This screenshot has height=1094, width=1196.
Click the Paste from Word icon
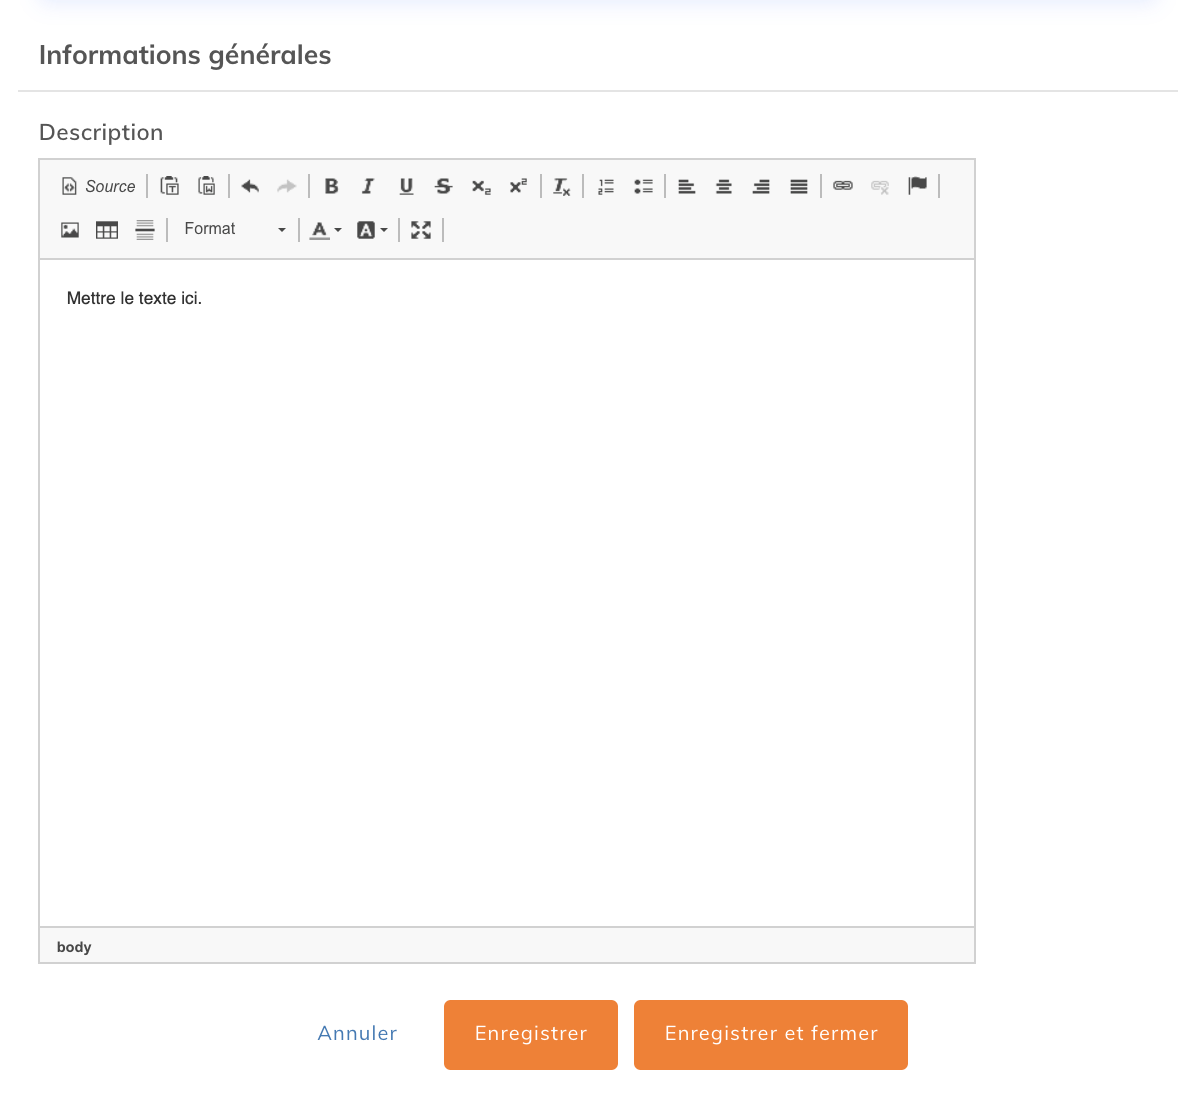coord(207,186)
